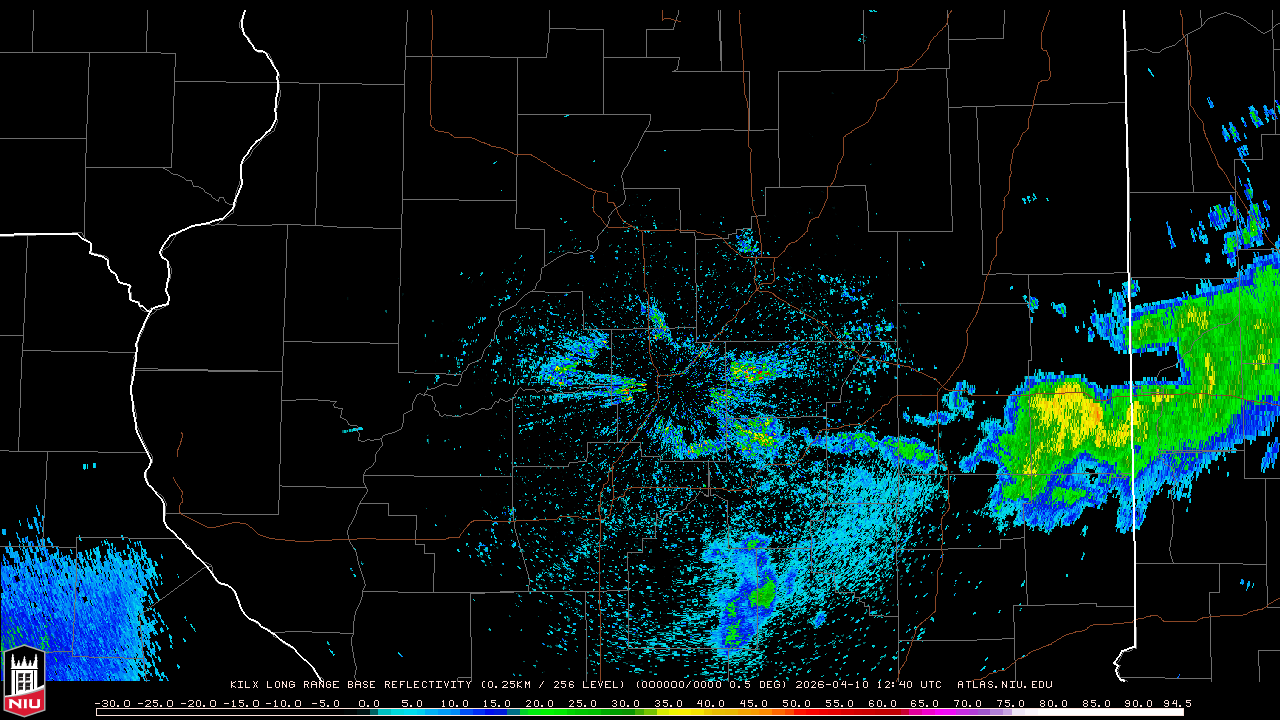Click the 2026-04-10 12:40 UTC timestamp
1280x720 pixels.
(x=868, y=685)
